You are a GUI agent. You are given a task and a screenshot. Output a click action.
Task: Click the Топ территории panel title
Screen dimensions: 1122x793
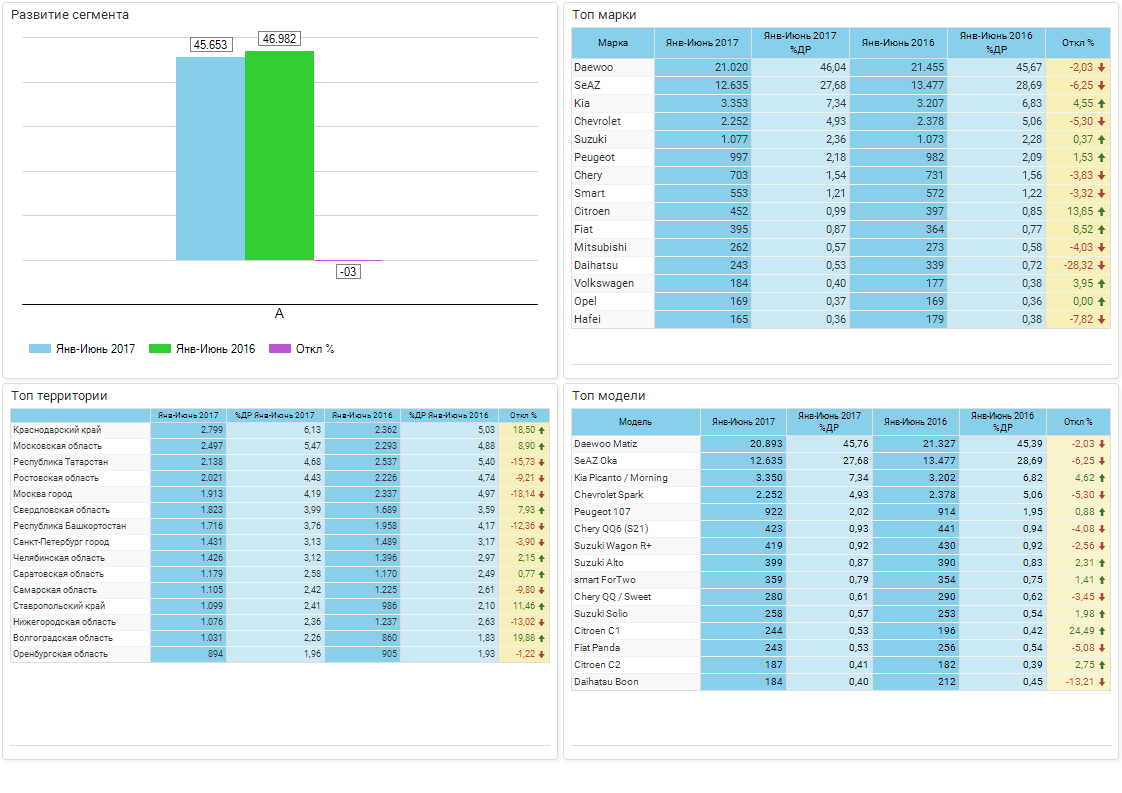[x=58, y=396]
